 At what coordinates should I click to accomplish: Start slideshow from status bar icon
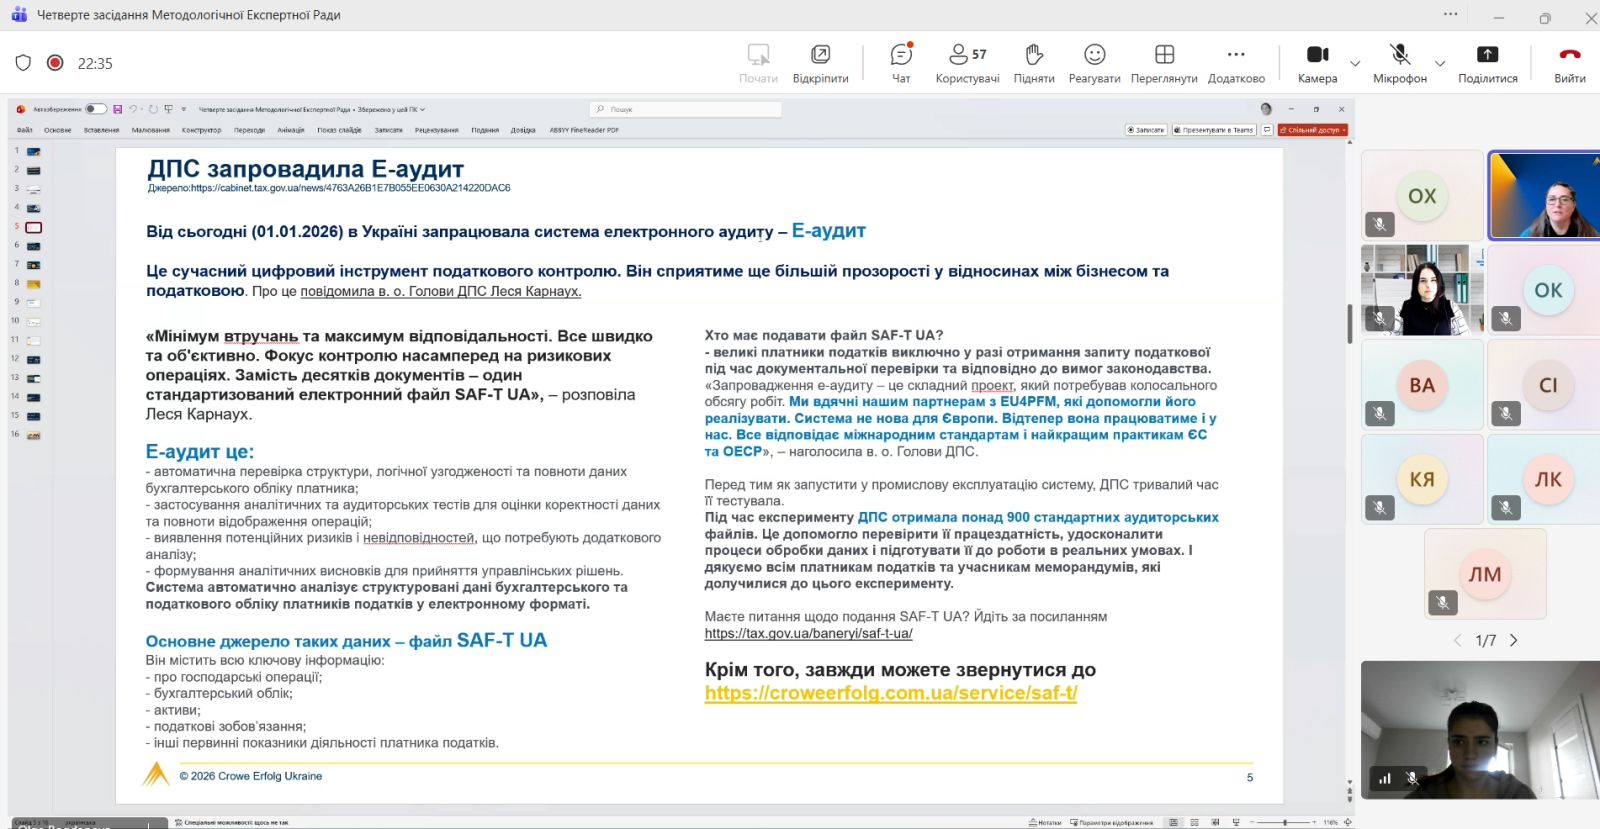(1236, 823)
